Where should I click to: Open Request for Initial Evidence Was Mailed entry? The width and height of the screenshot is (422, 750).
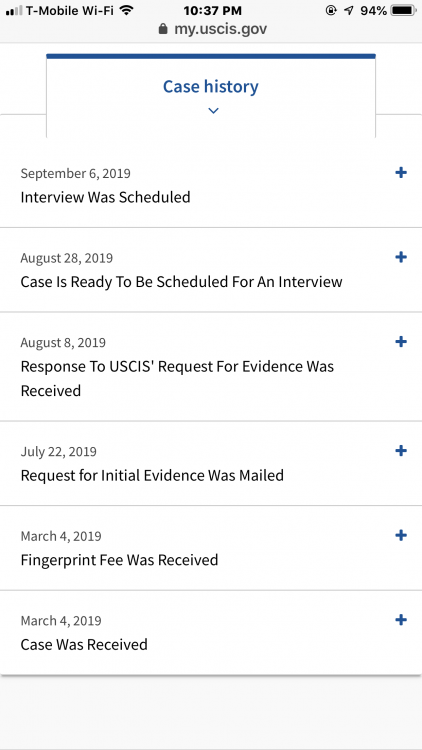pos(211,463)
